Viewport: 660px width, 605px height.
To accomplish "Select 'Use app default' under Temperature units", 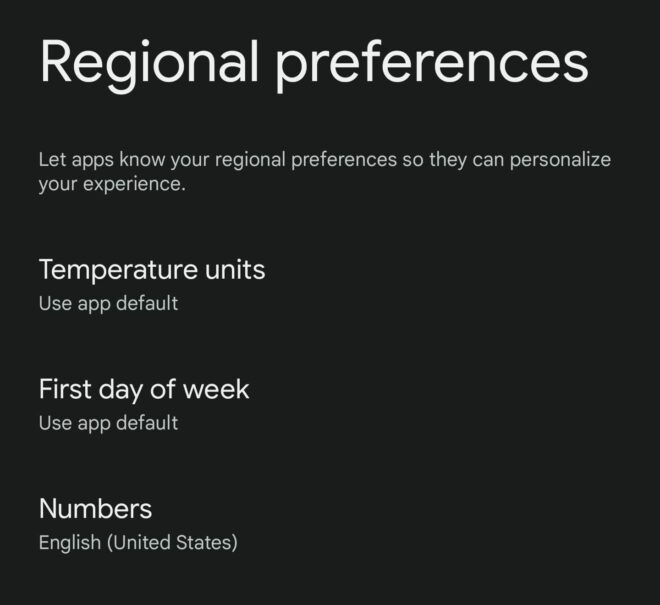I will click(x=108, y=304).
